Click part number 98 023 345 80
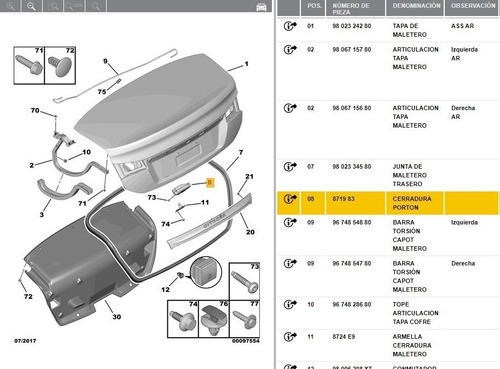500x369 pixels. click(351, 166)
